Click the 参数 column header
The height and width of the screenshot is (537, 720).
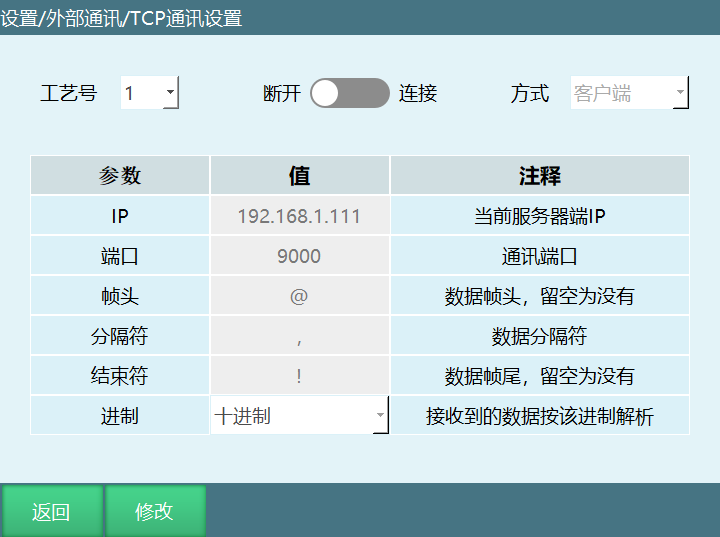[x=120, y=176]
